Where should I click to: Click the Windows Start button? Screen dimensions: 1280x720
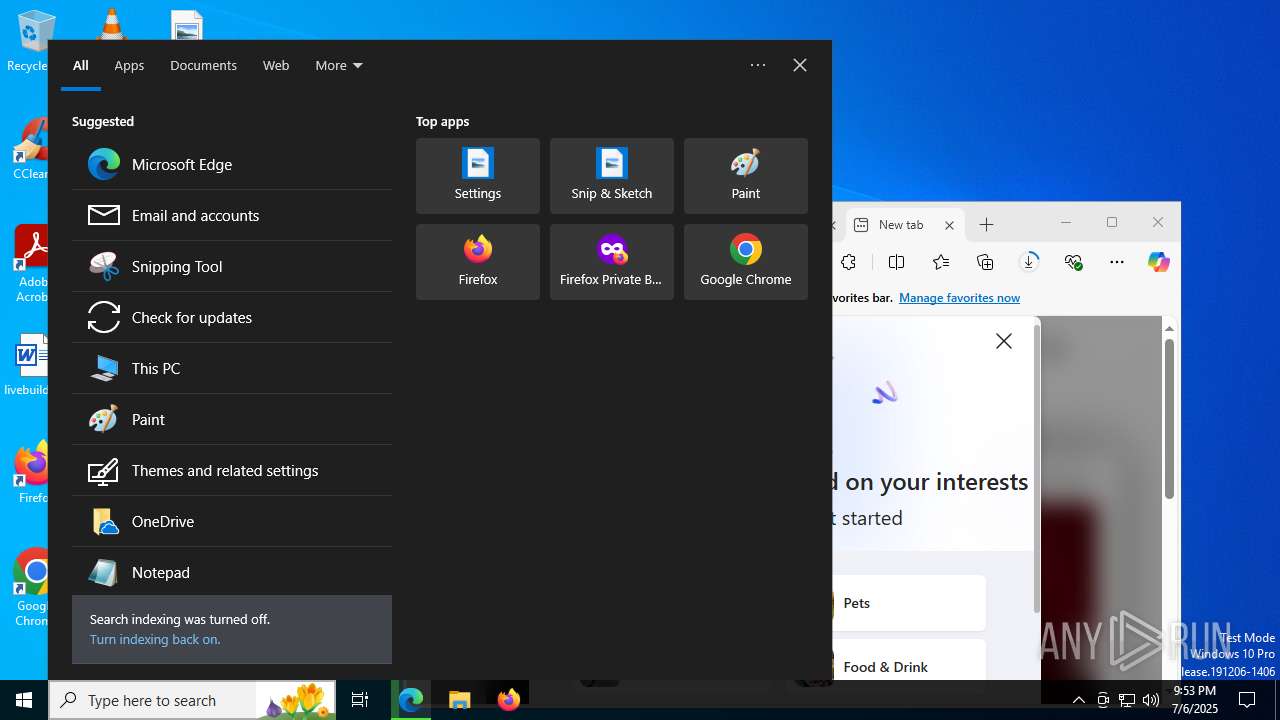click(x=24, y=700)
